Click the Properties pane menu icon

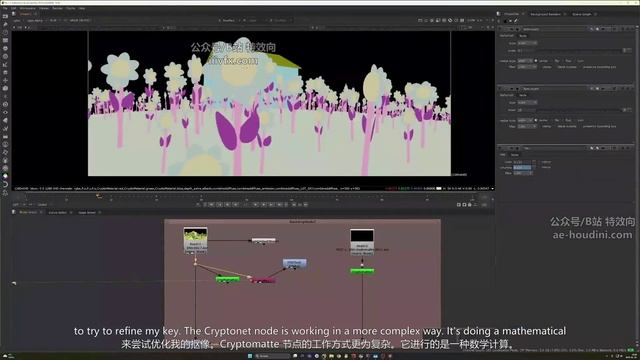pos(499,14)
